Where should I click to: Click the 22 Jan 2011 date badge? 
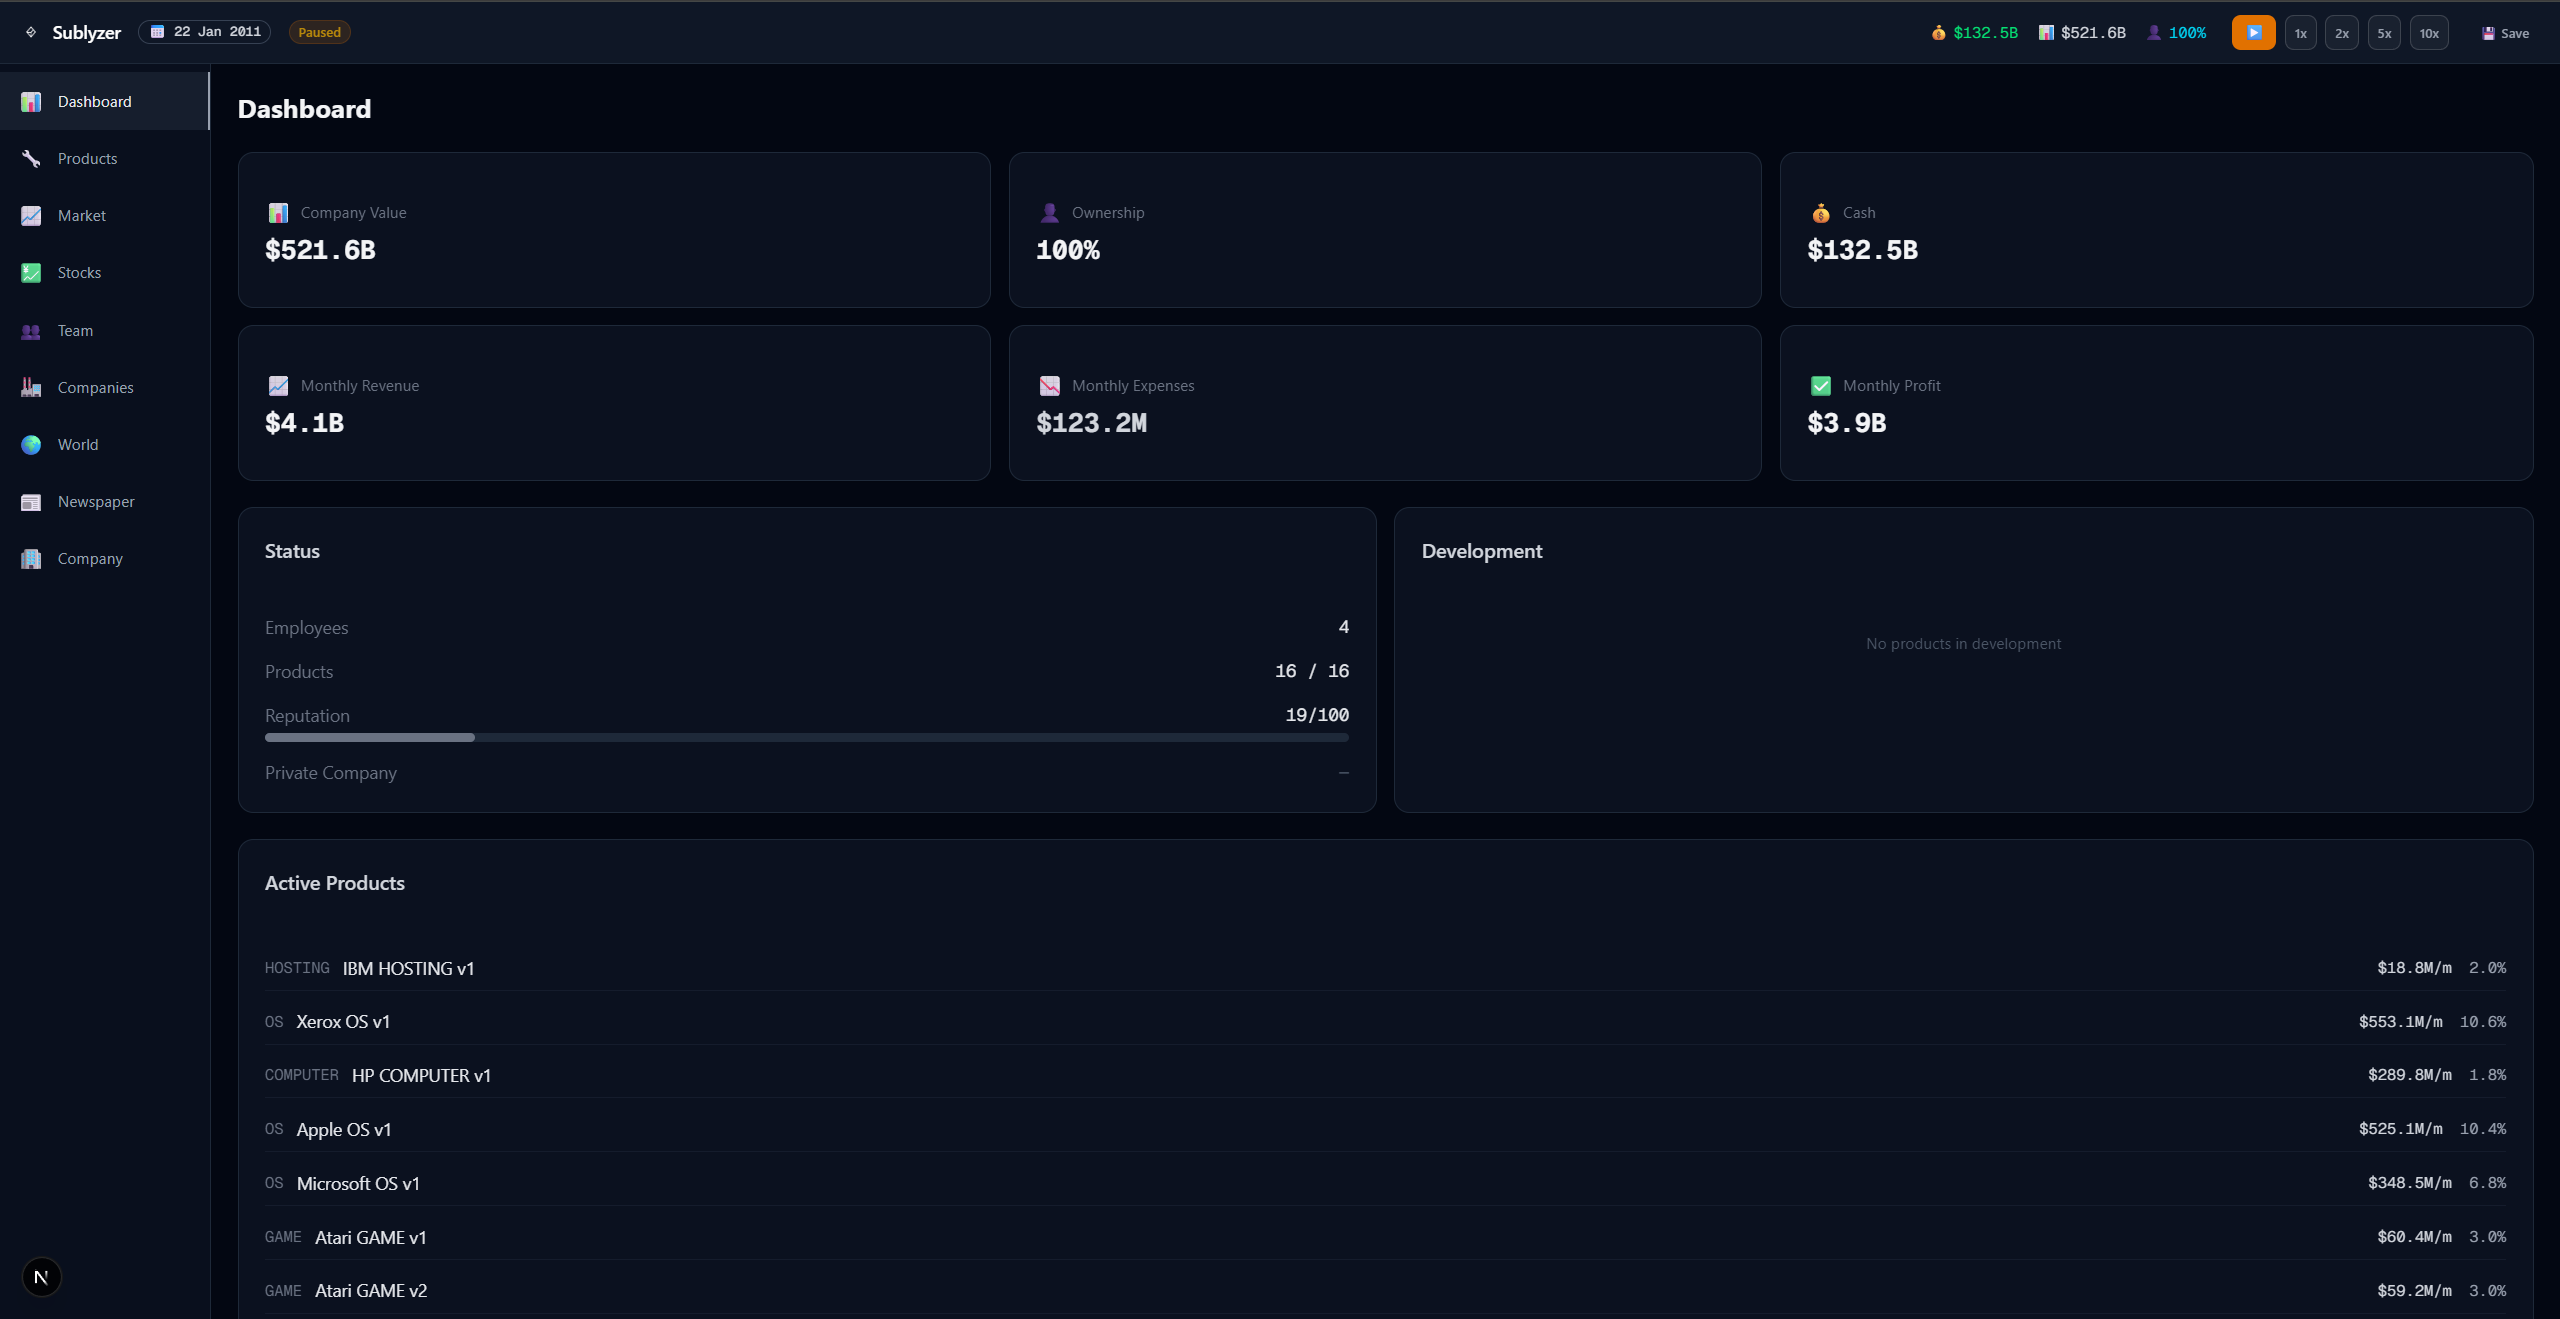205,32
